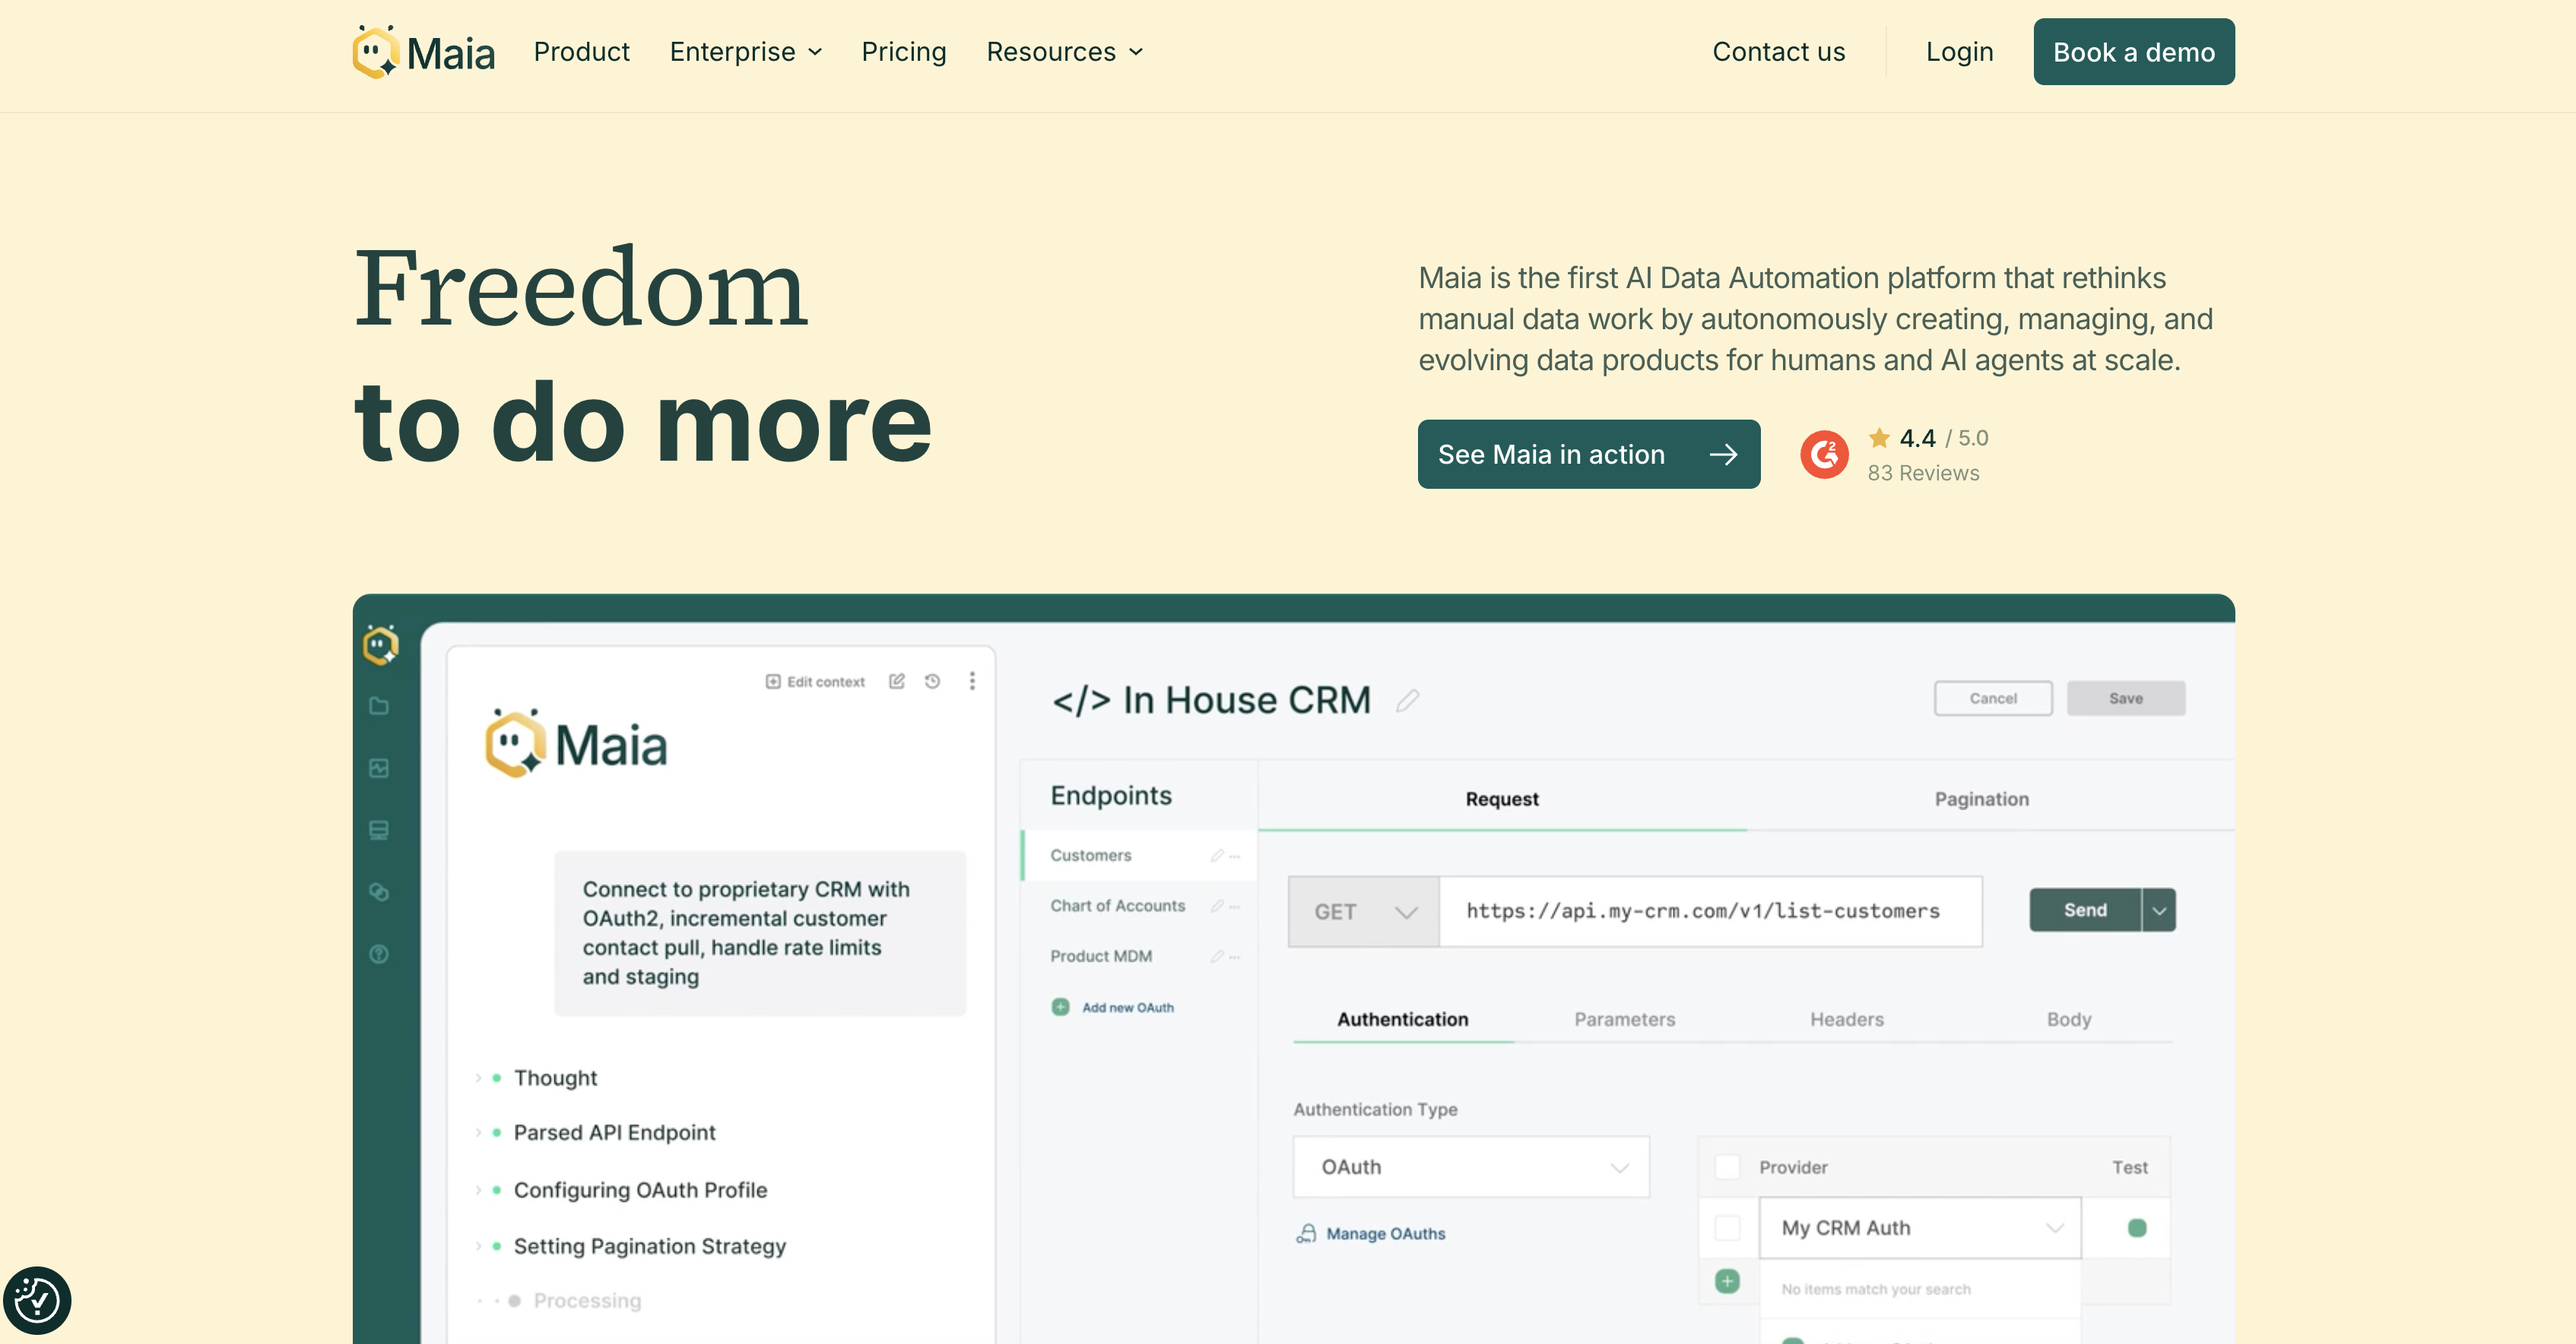Click the new chat compose icon
Screen dimensions: 2576x1344
pyautogui.click(x=897, y=681)
